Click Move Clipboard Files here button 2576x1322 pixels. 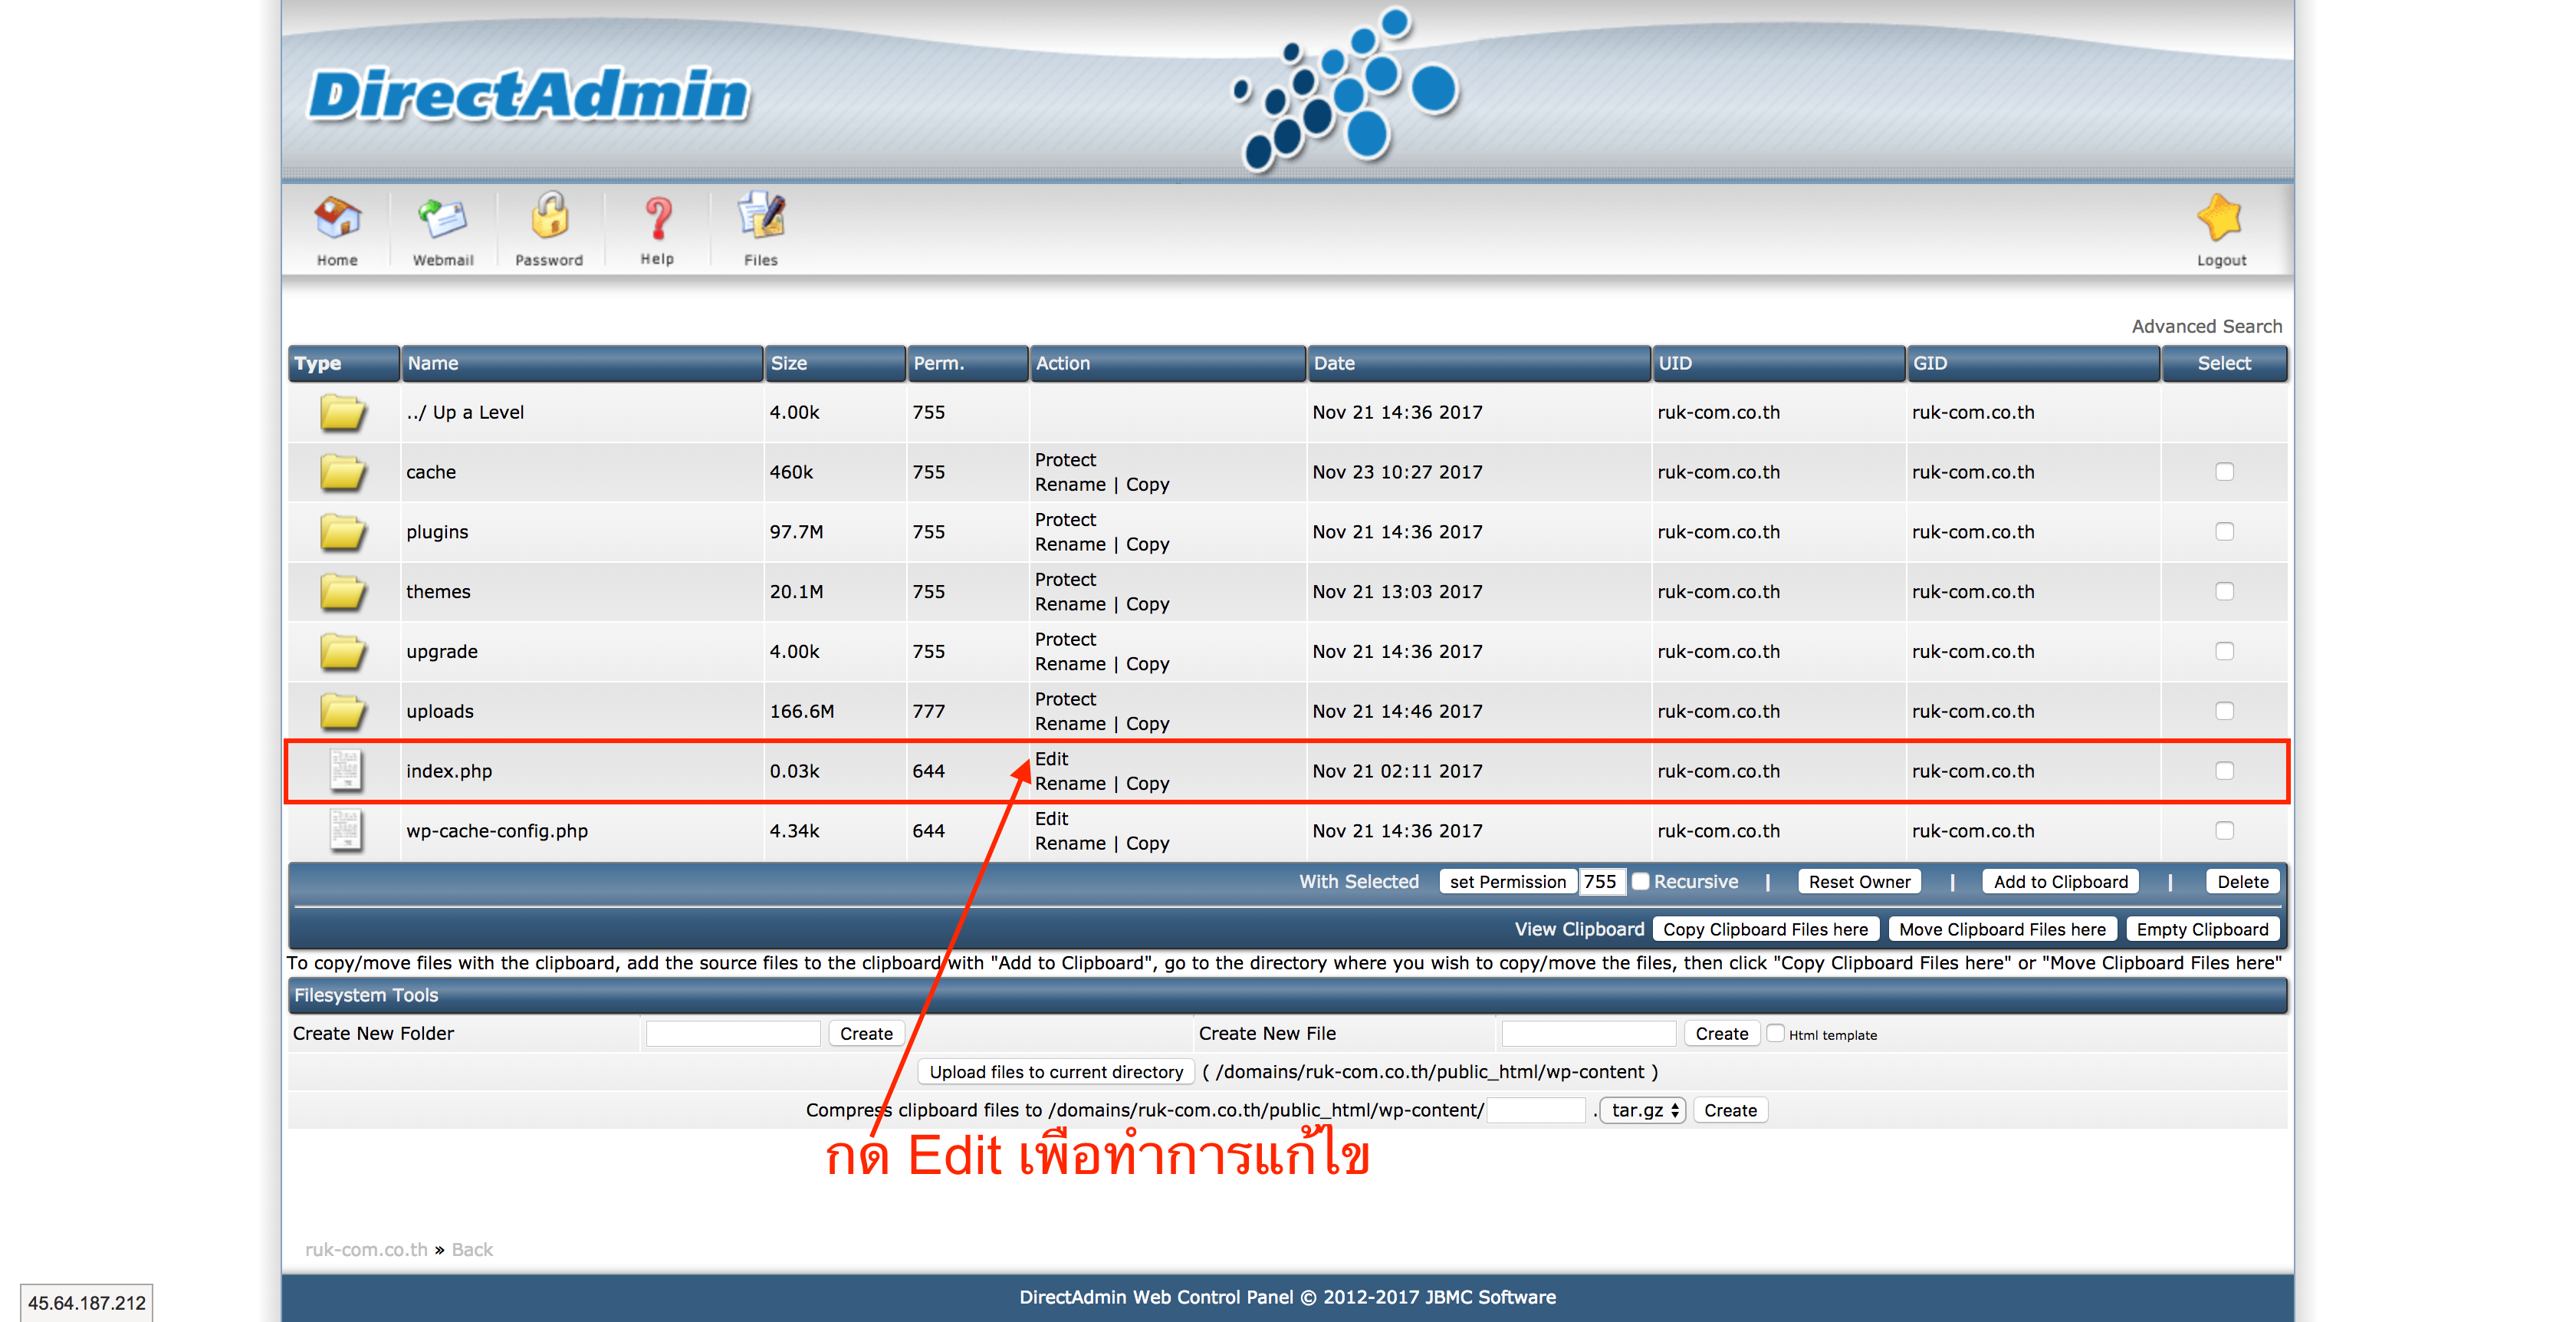tap(2002, 930)
